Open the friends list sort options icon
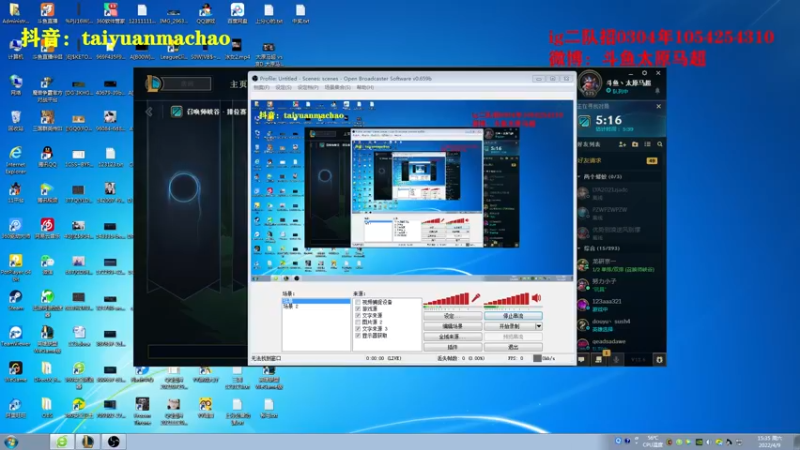Screen dimensions: 800x450 [647, 144]
